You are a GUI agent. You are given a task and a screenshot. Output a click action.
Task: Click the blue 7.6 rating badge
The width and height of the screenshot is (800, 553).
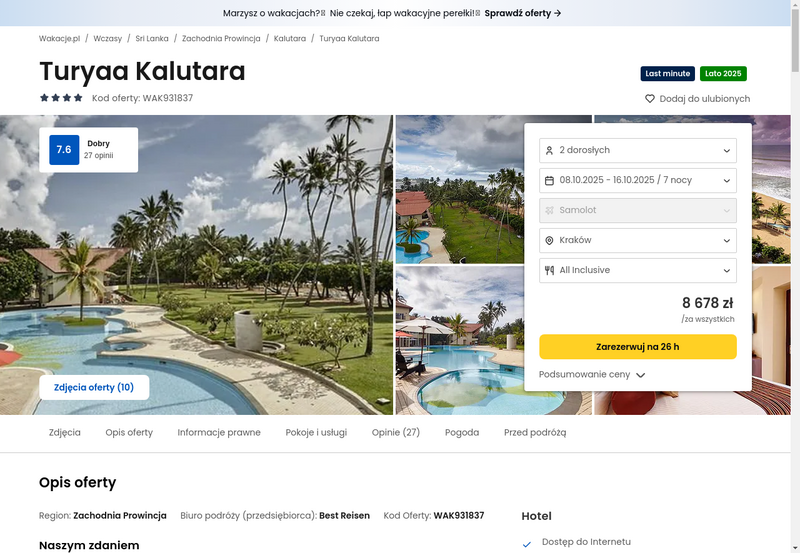[x=64, y=149]
